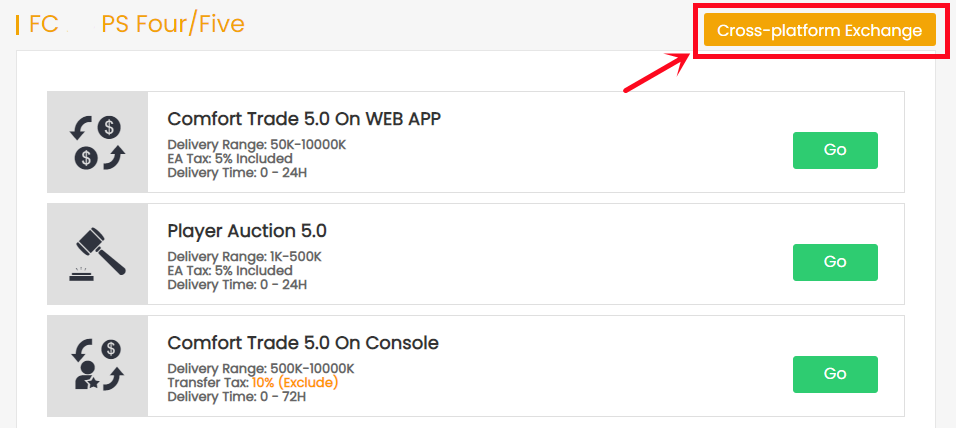Click the Comfort Trade Console player icon

click(97, 366)
